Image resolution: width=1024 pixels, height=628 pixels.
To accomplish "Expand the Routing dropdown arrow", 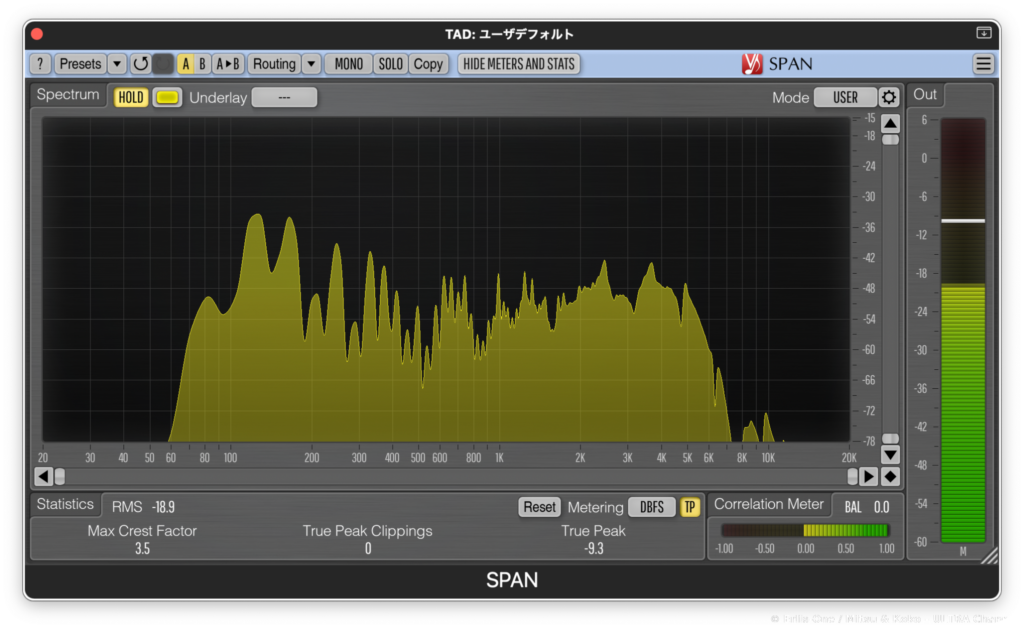I will coord(311,64).
